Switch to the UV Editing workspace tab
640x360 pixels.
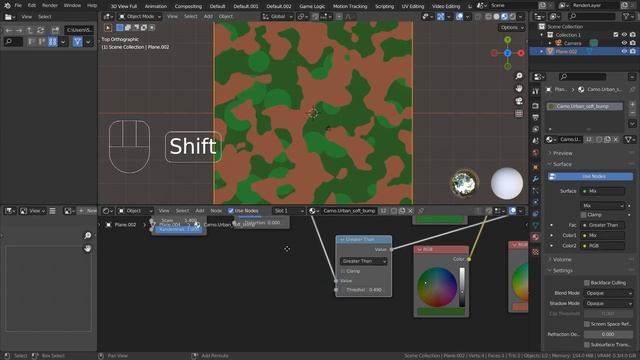(x=413, y=7)
